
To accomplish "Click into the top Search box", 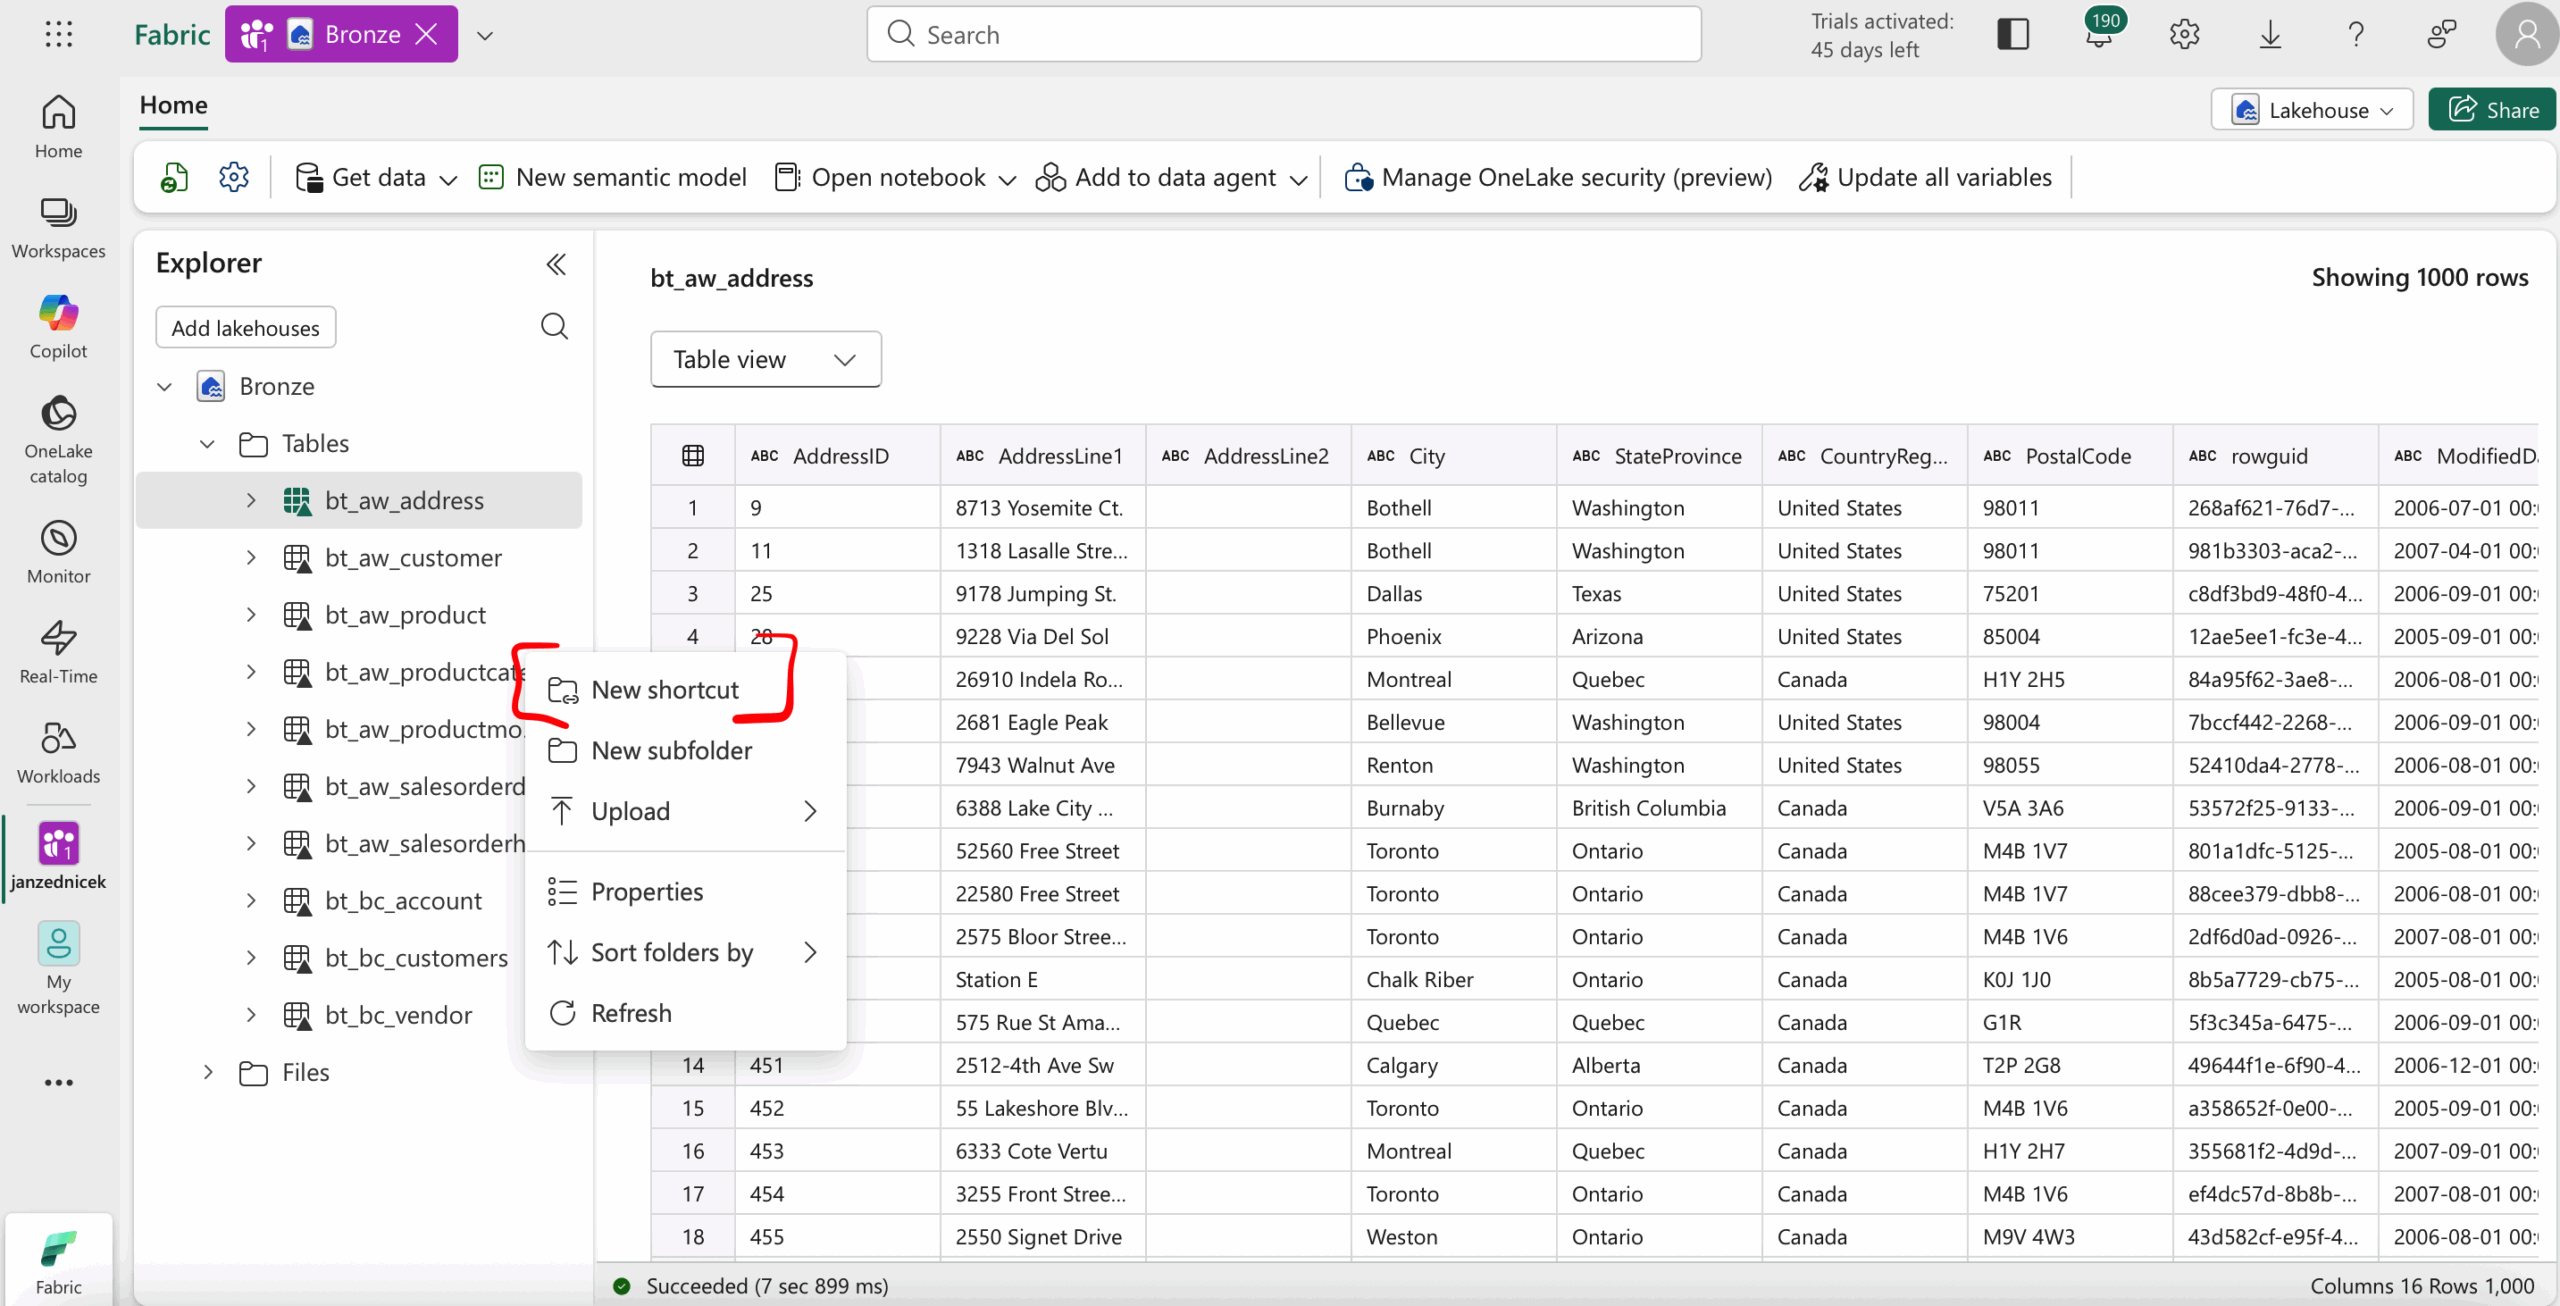I will (1283, 35).
